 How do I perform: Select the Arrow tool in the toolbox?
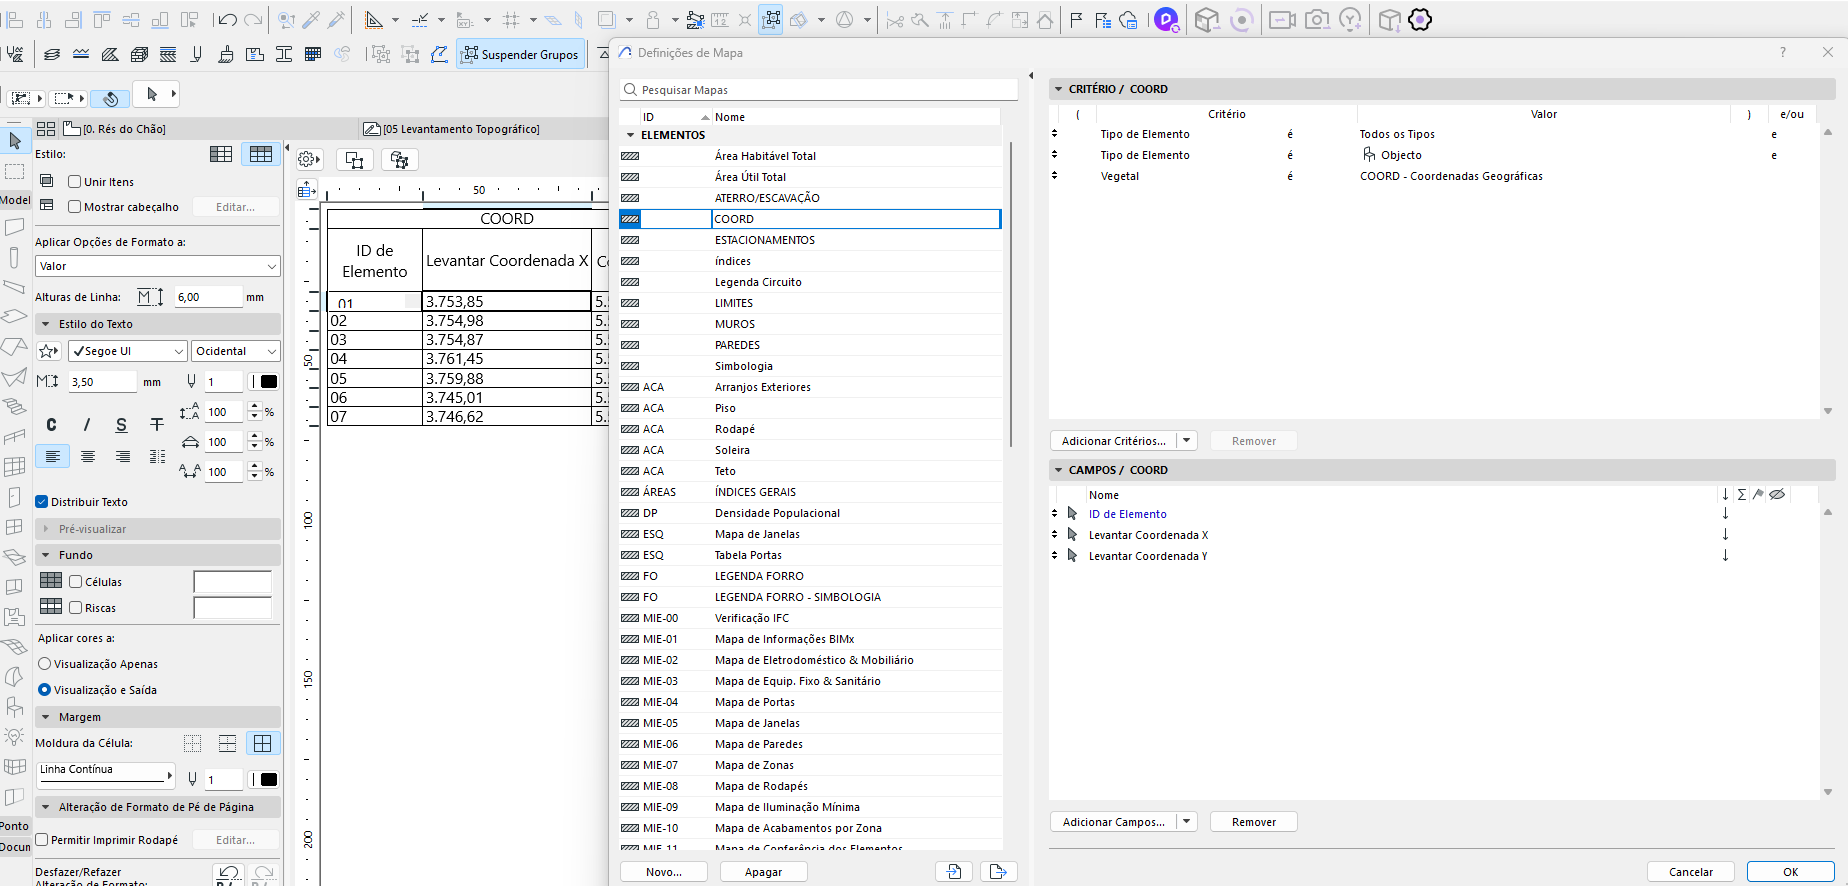(14, 141)
